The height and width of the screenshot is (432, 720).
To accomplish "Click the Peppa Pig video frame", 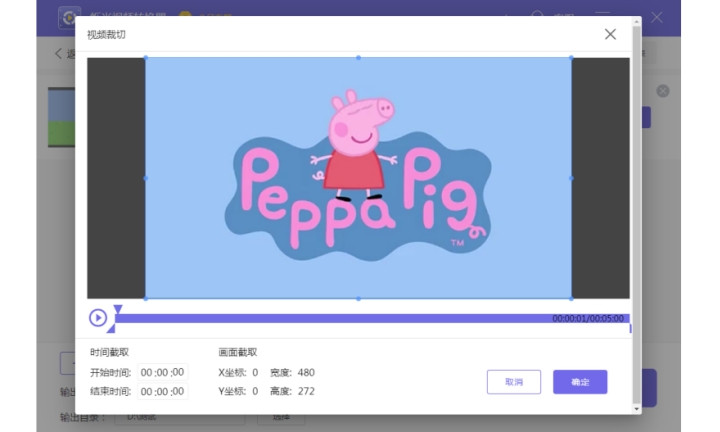I will click(x=358, y=178).
